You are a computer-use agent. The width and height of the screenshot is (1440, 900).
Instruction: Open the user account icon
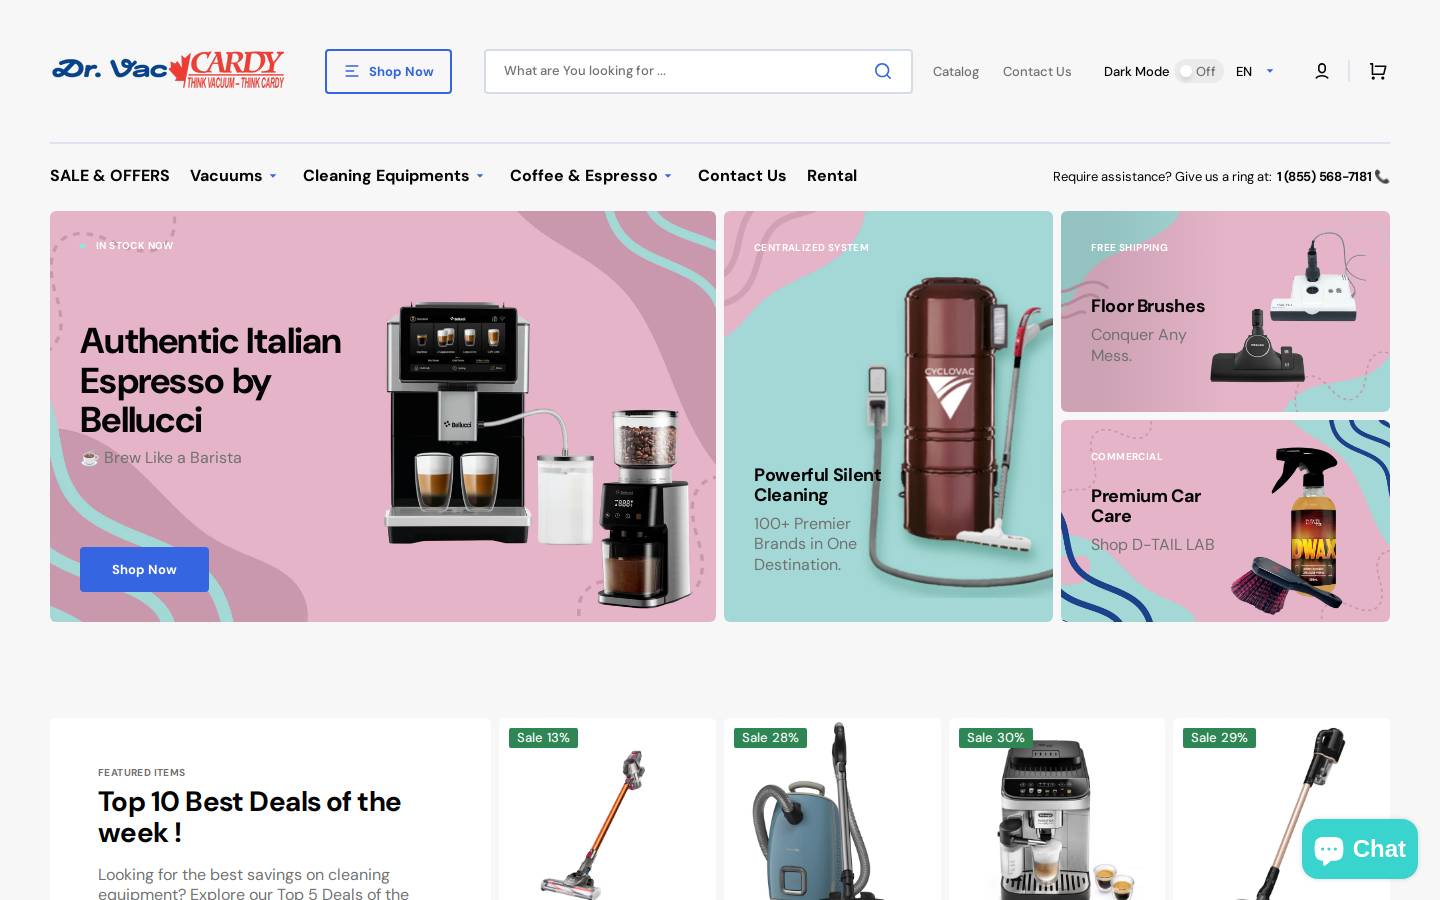(1321, 71)
